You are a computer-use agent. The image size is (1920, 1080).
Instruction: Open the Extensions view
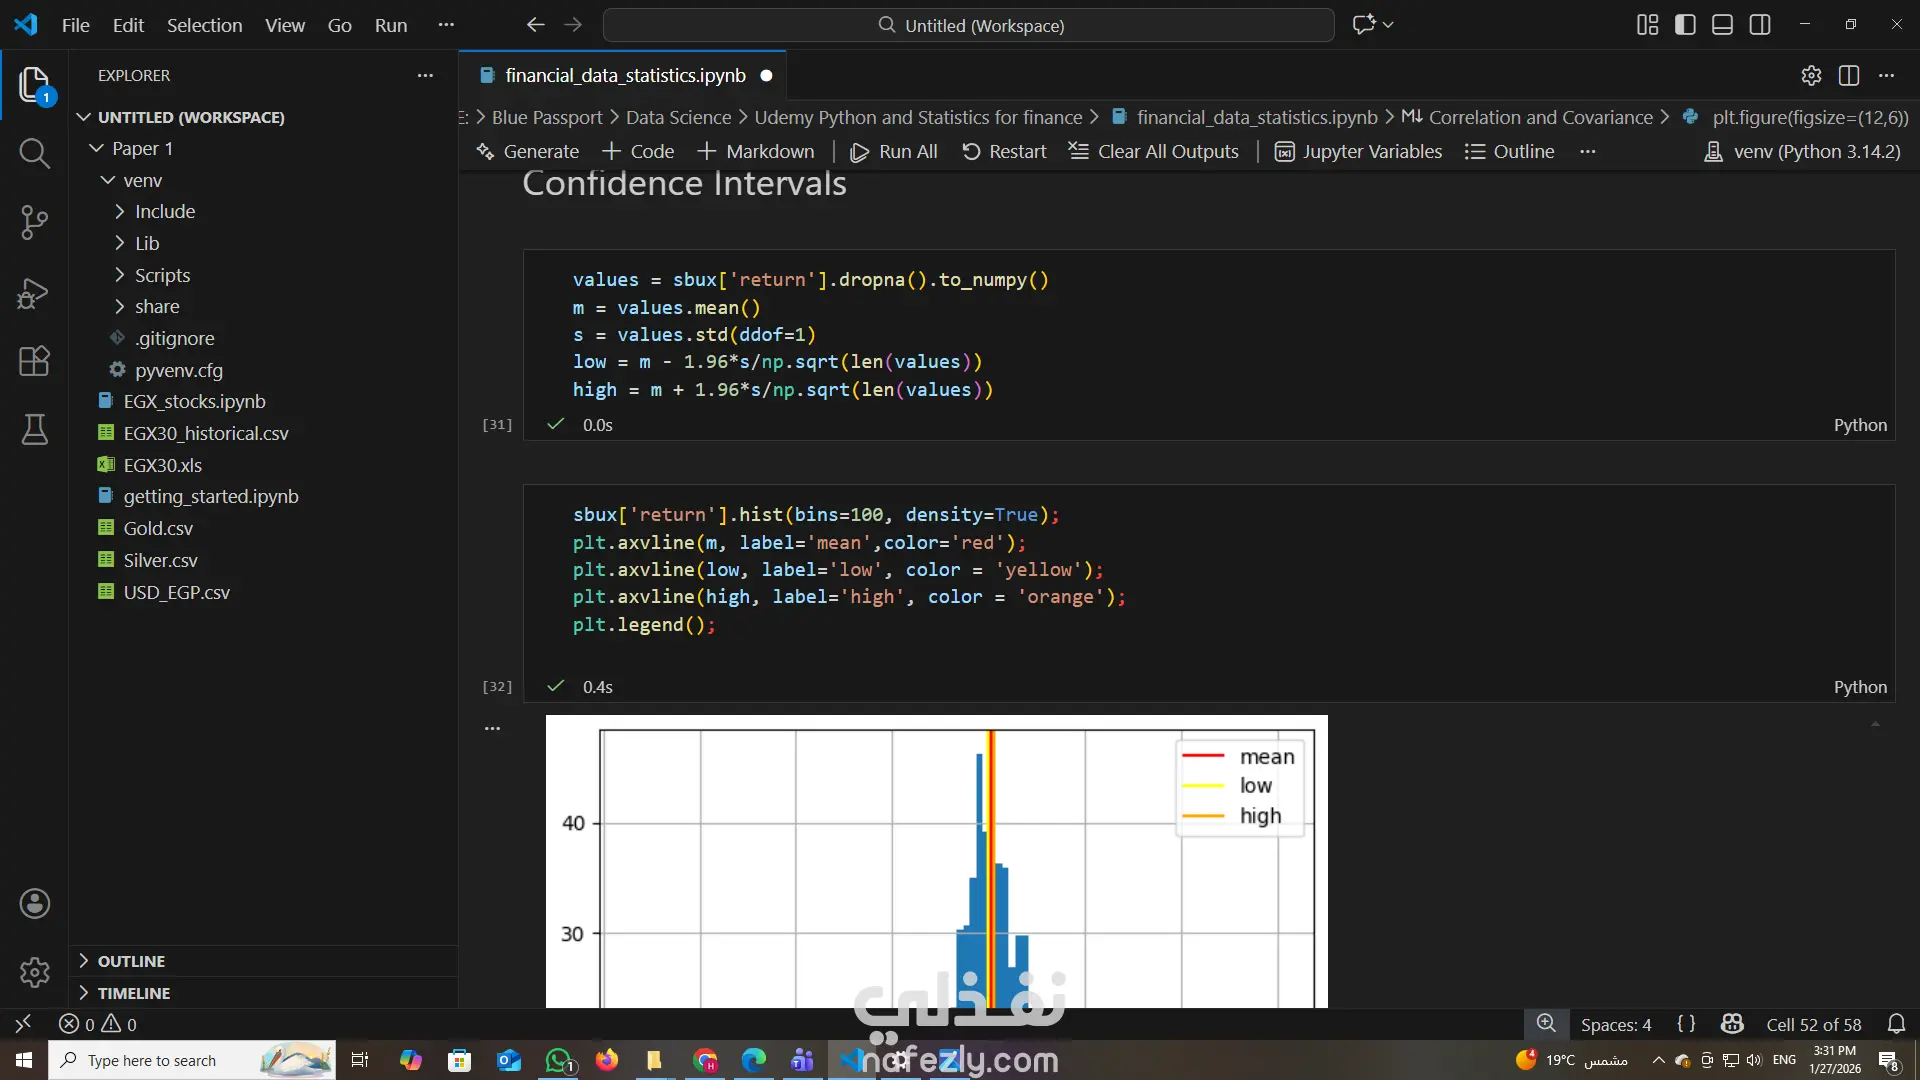point(34,361)
